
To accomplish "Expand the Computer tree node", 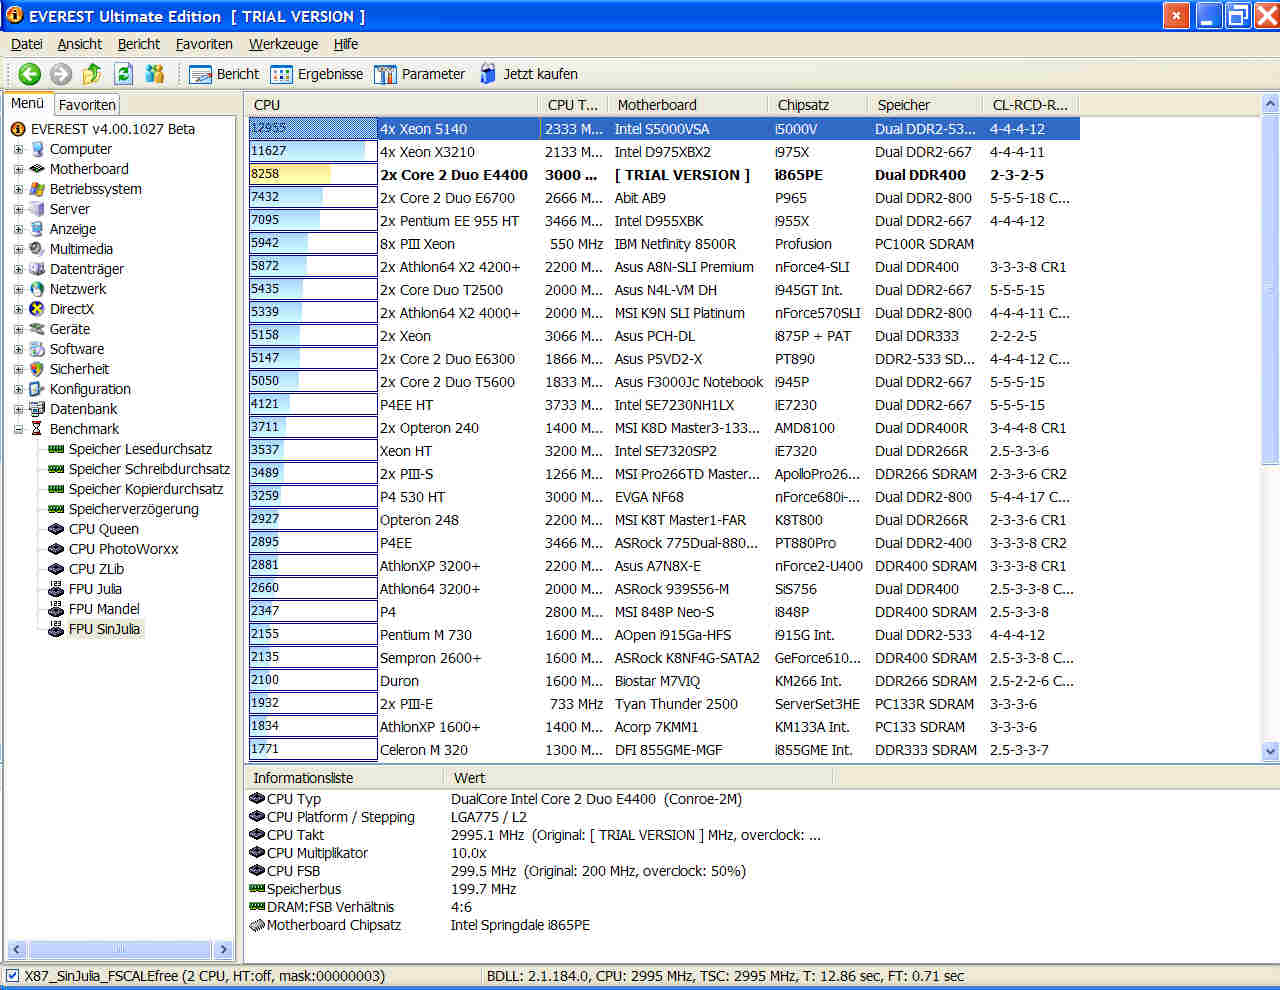I will point(18,149).
